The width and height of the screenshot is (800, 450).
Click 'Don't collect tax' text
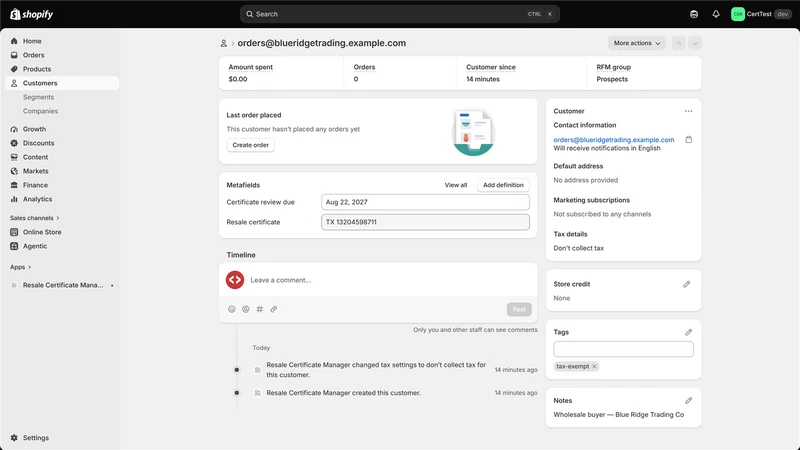[x=579, y=248]
